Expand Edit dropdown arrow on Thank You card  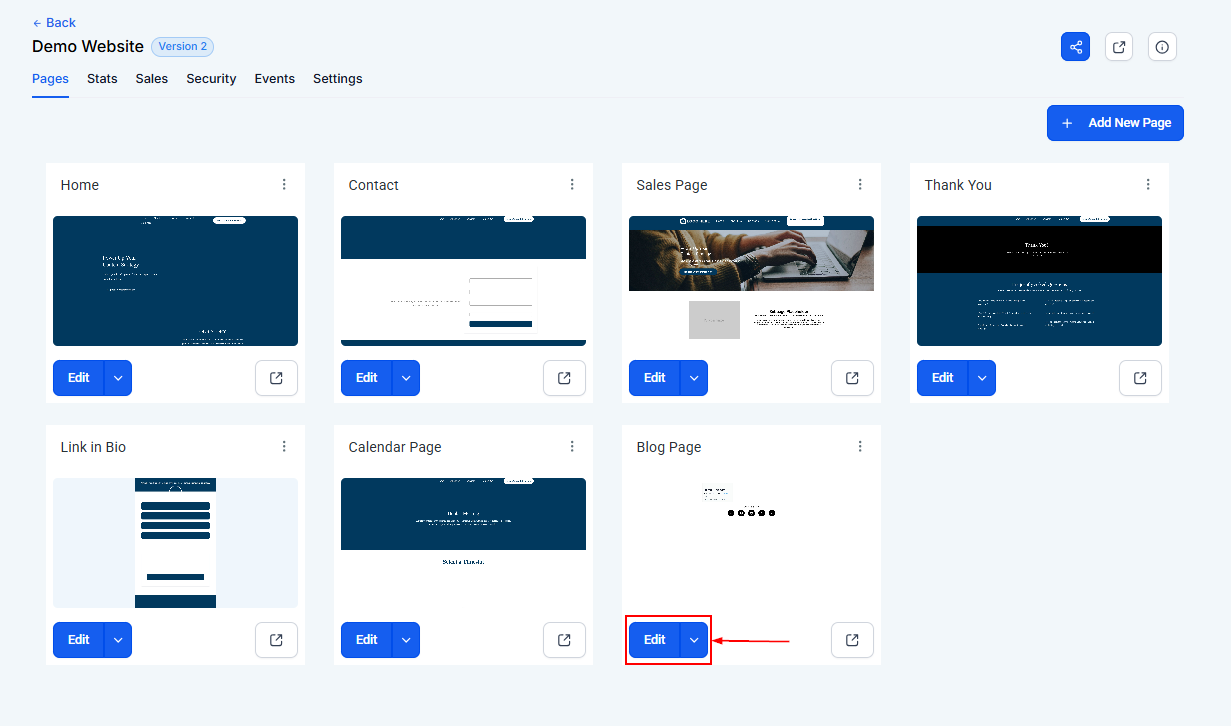[982, 378]
